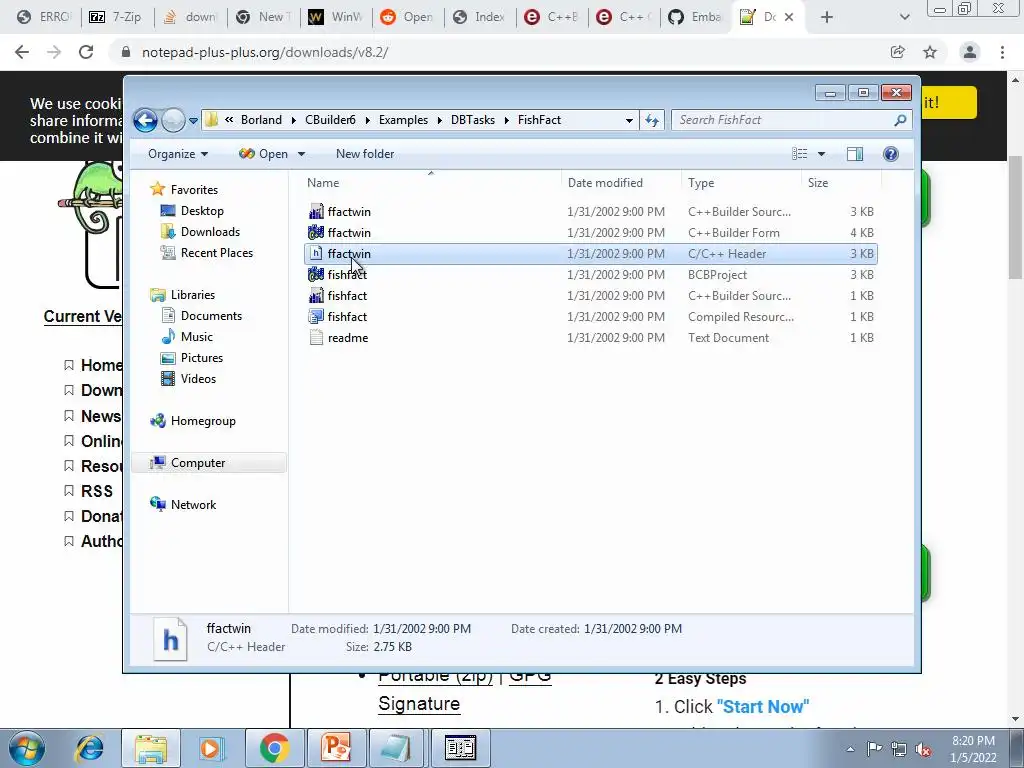The width and height of the screenshot is (1024, 768).
Task: Open the recent locations dropdown arrow
Action: pyautogui.click(x=193, y=121)
